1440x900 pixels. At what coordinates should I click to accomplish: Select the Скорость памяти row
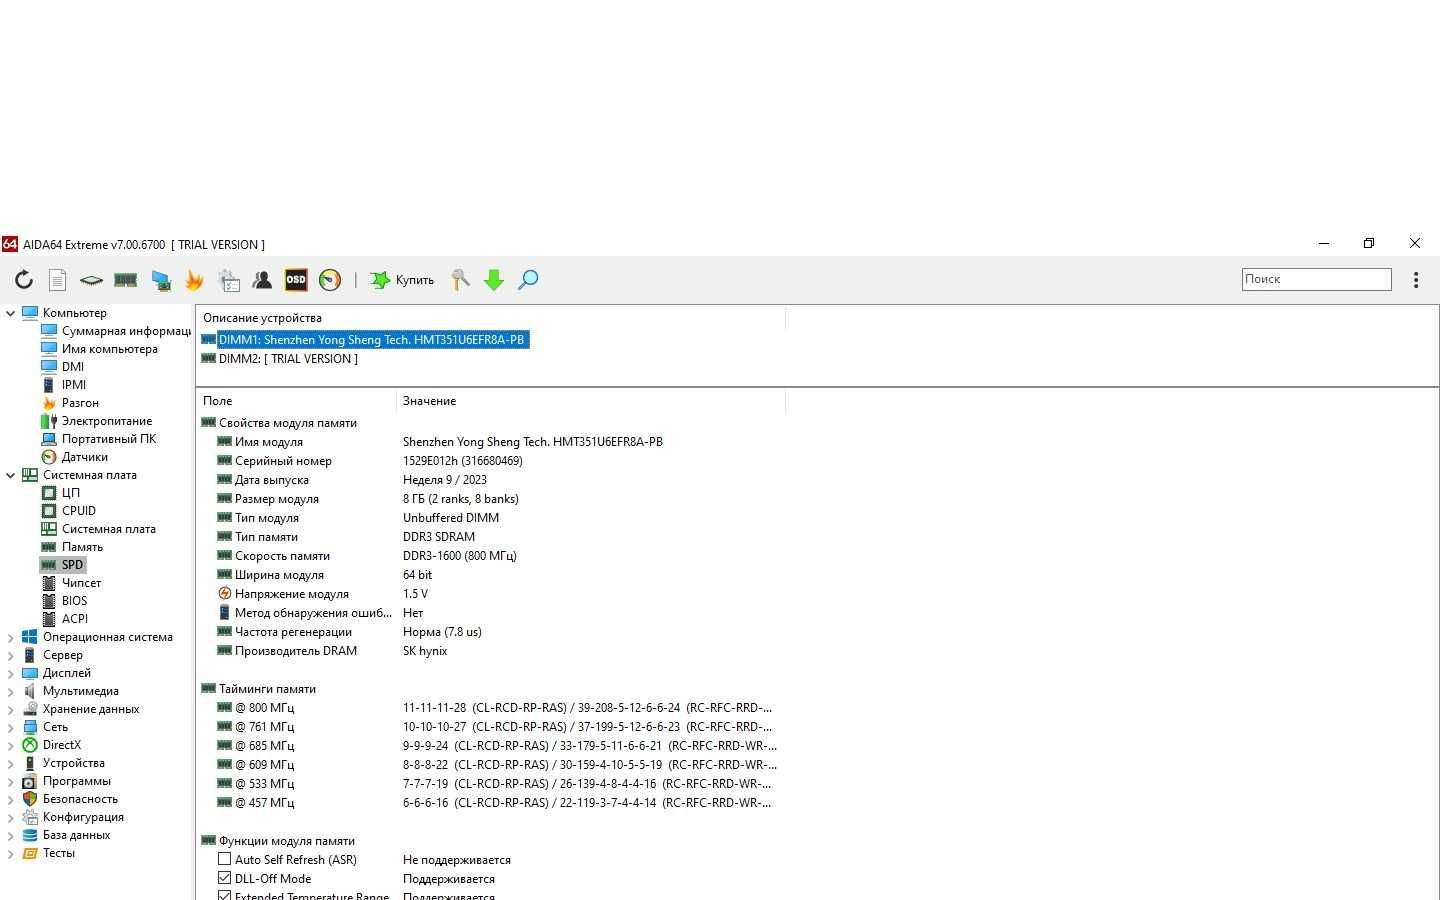pyautogui.click(x=490, y=556)
